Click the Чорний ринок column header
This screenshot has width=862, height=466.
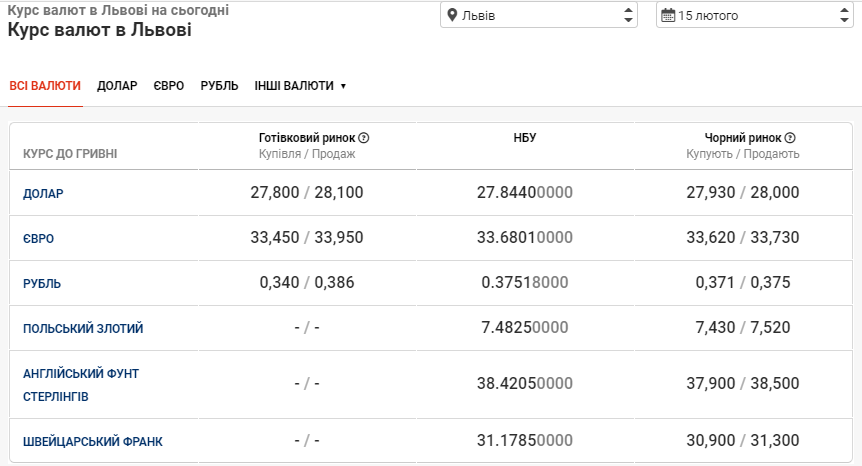(743, 138)
